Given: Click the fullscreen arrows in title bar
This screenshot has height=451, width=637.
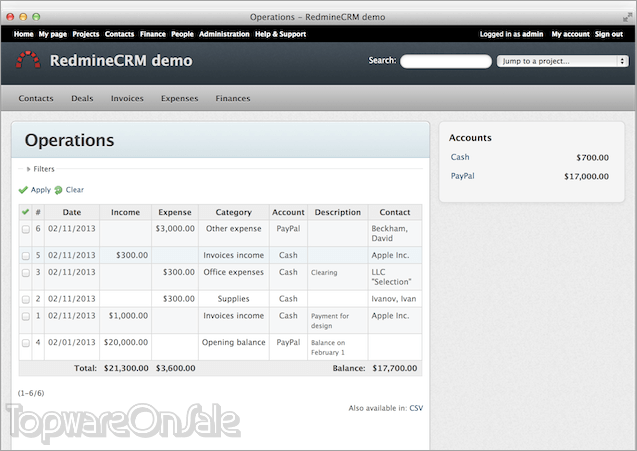Looking at the screenshot, I should [628, 17].
